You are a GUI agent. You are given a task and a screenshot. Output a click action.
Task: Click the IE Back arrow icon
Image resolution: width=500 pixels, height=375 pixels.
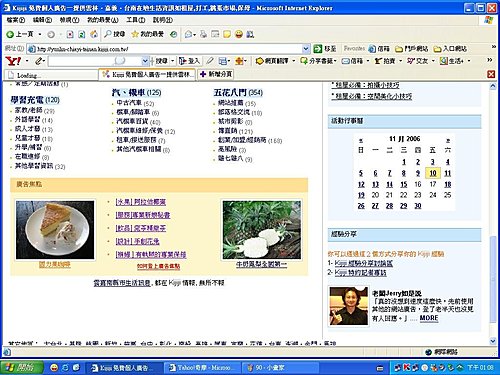coord(10,34)
